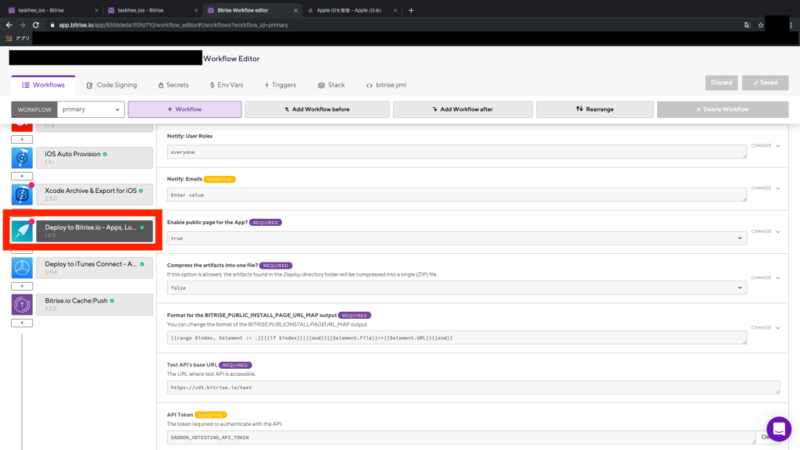This screenshot has height=450, width=800.
Task: Select the Deploy to Bitrise.io step
Action: (94, 231)
